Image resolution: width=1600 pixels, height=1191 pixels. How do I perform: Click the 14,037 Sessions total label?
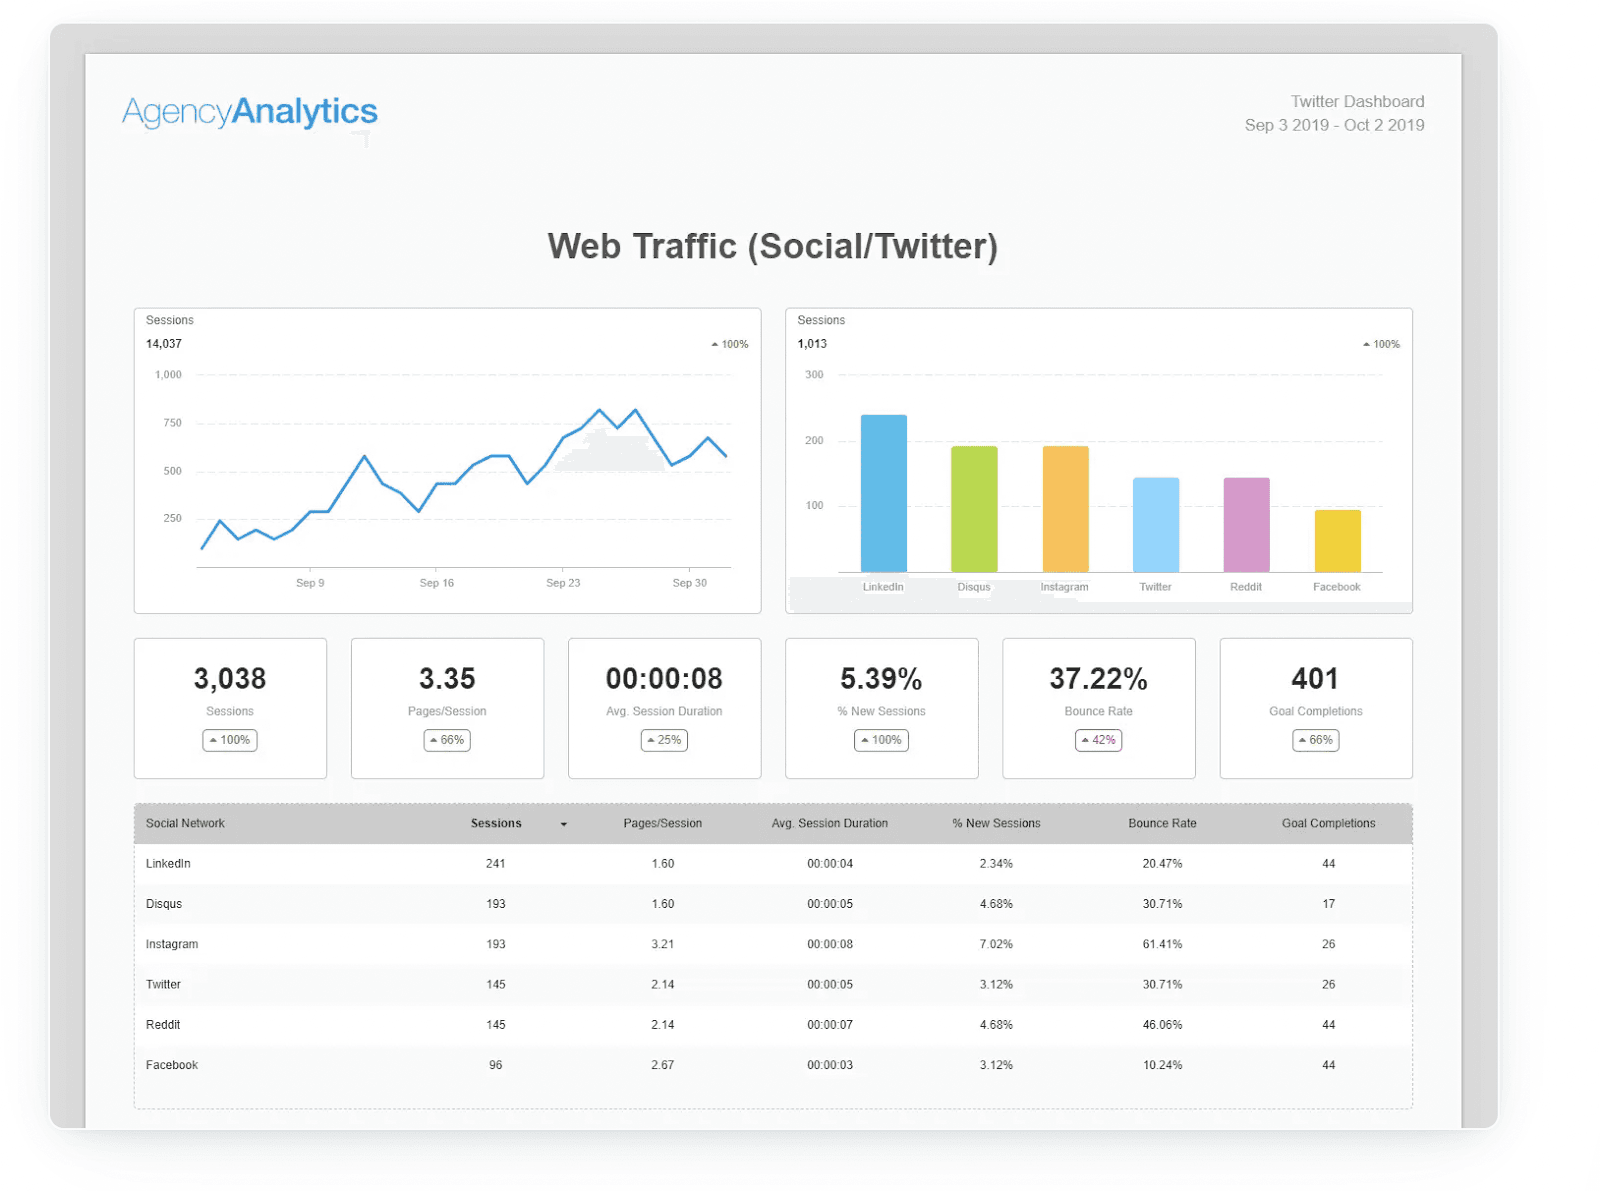tap(166, 343)
